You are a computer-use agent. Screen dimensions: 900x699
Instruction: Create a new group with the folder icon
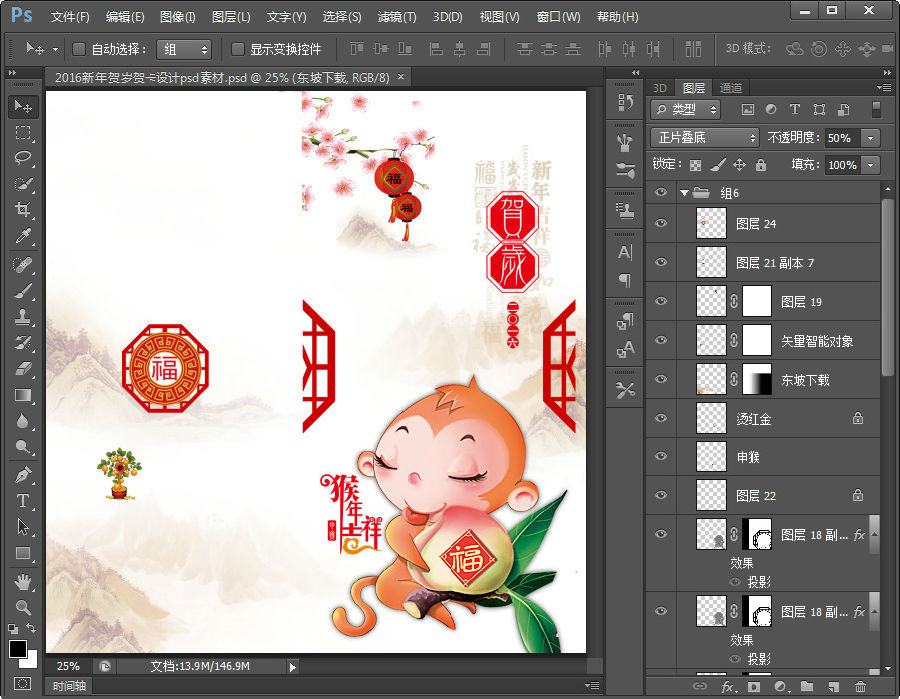[807, 686]
